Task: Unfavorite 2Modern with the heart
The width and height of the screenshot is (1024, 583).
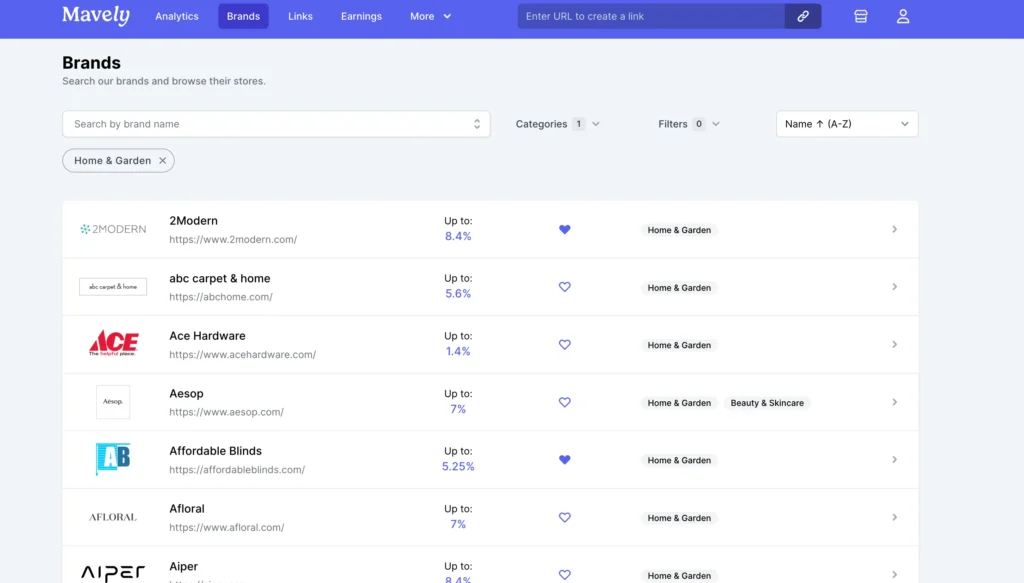Action: [x=565, y=229]
